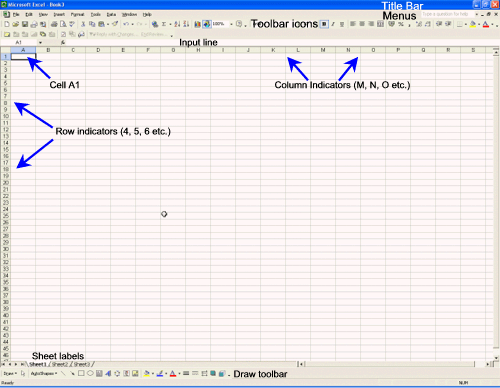Screen dimensions: 500x388
Task: Select the Oval tool in Draw toolbar
Action: click(x=90, y=373)
